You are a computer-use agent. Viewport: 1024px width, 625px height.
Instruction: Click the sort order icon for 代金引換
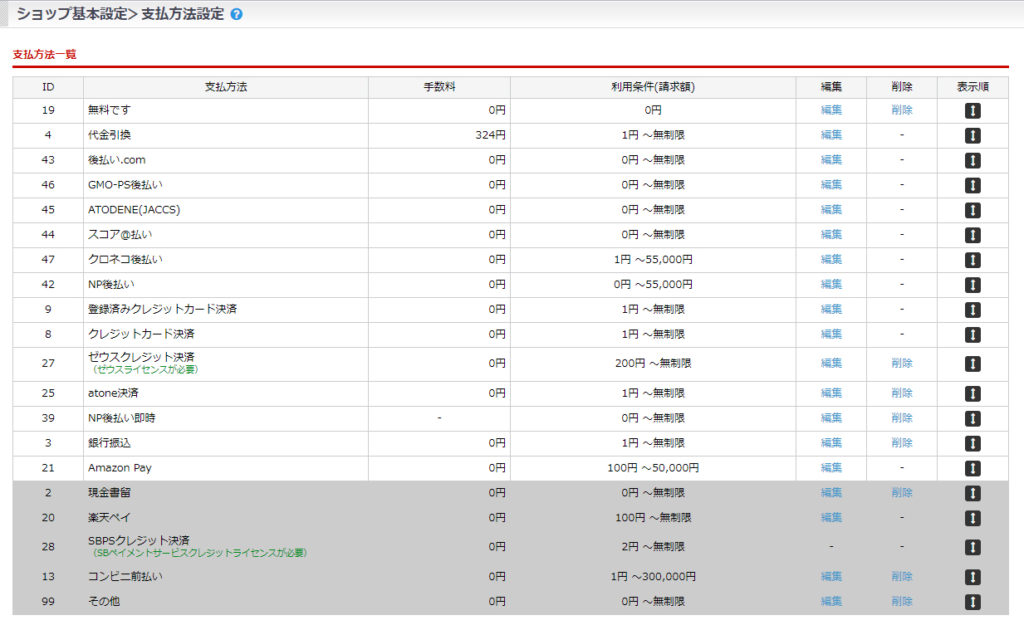972,136
